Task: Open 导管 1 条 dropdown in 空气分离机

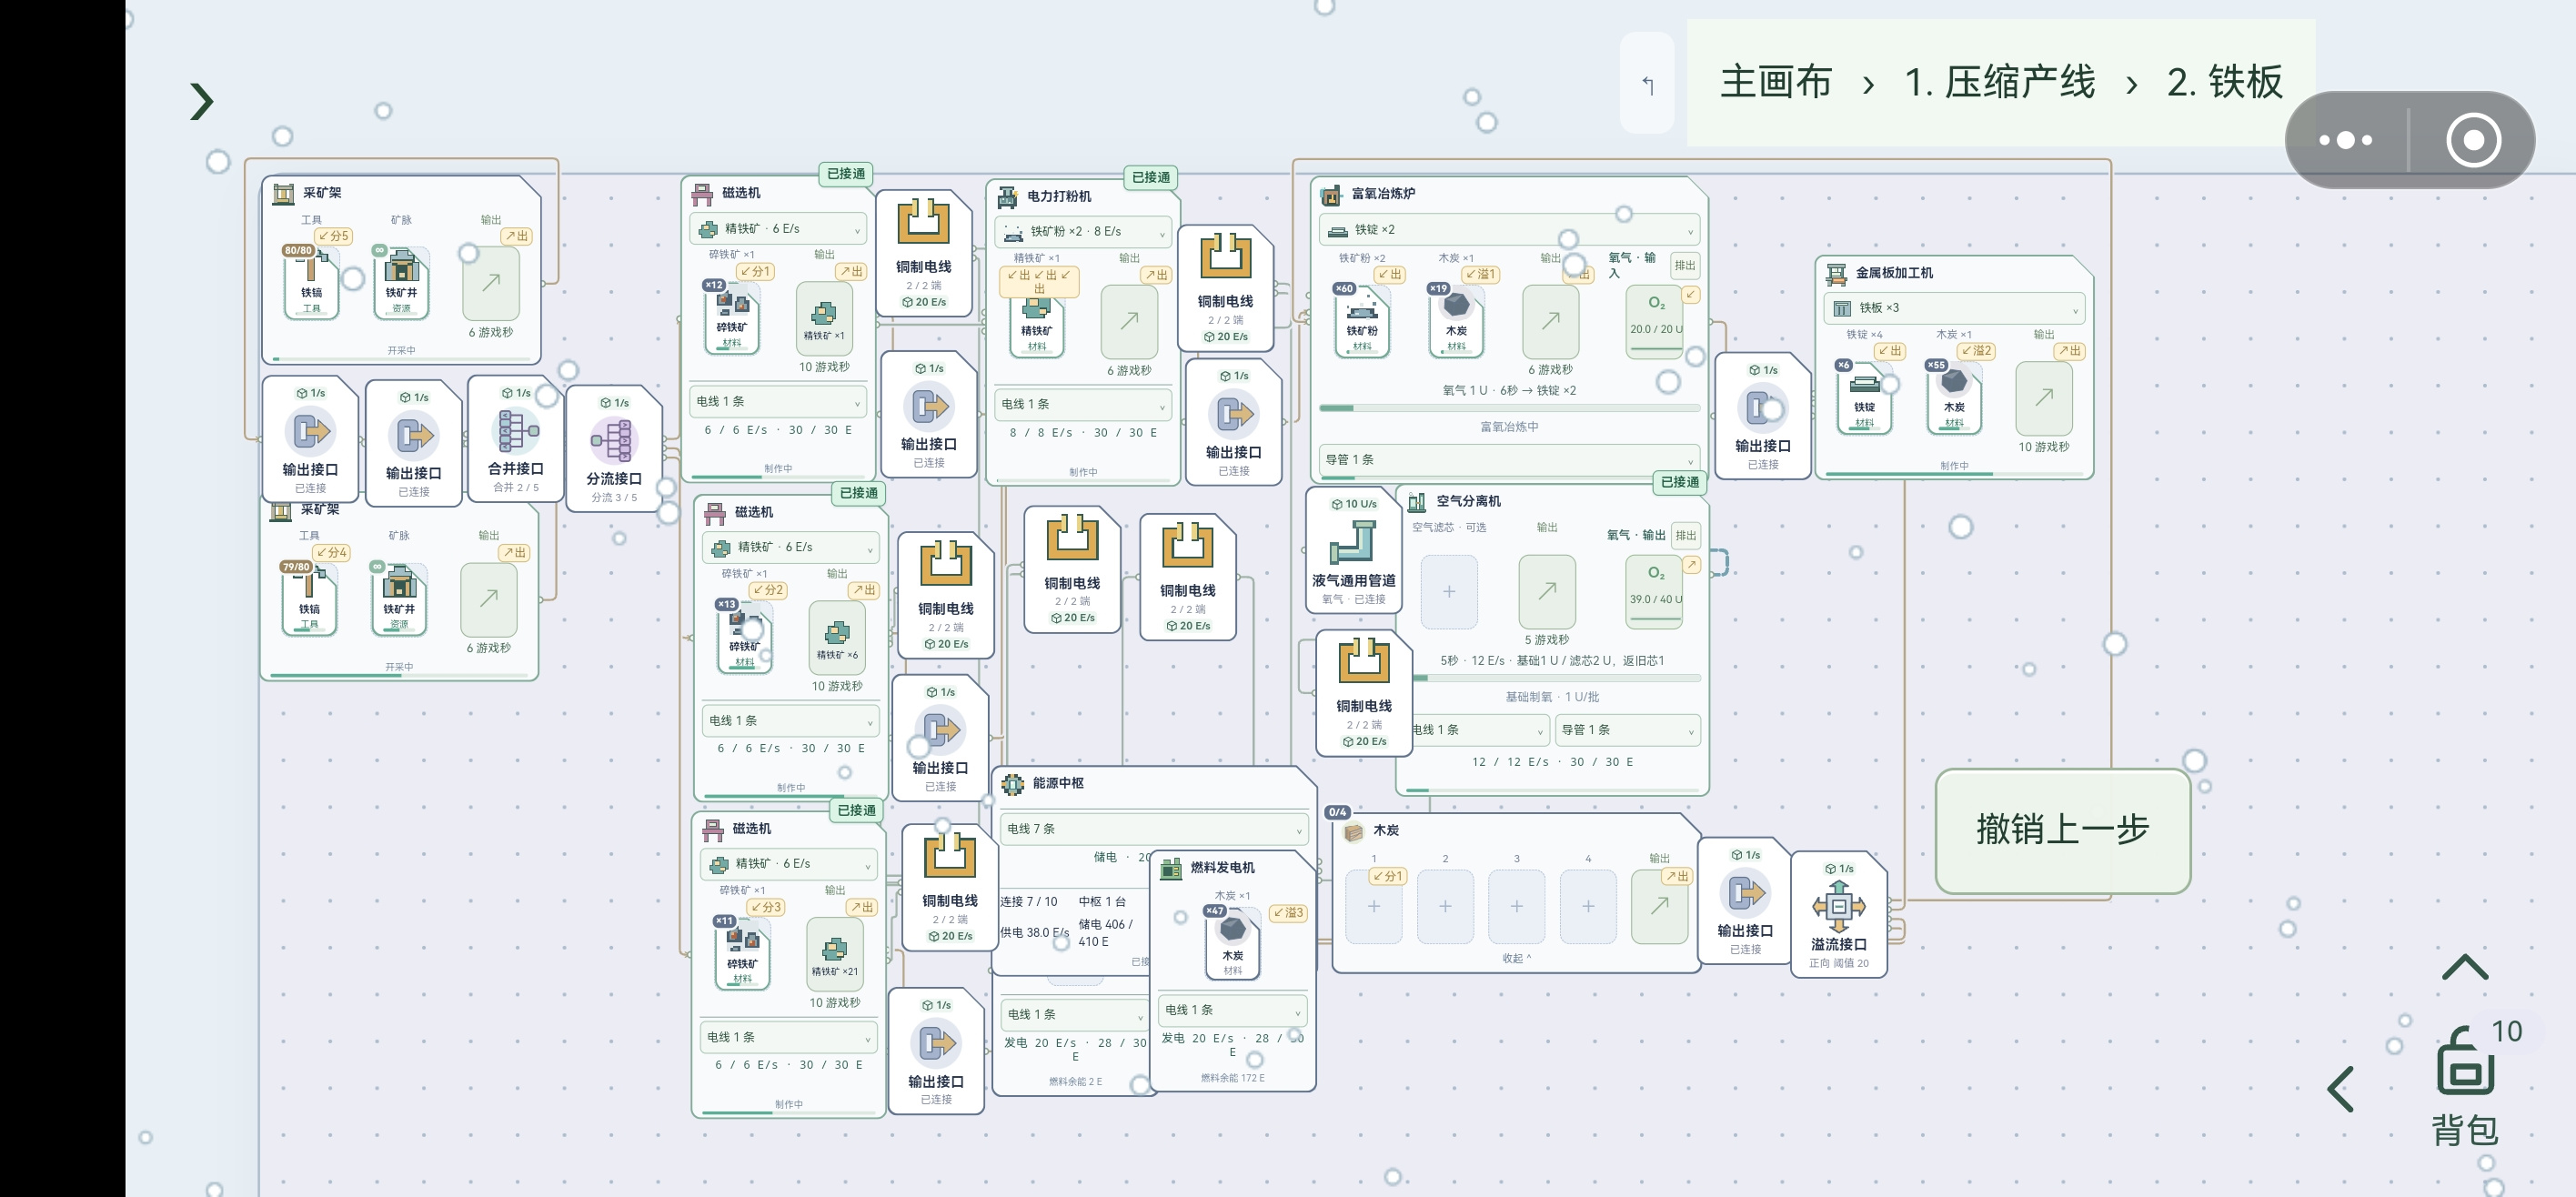Action: (1627, 730)
